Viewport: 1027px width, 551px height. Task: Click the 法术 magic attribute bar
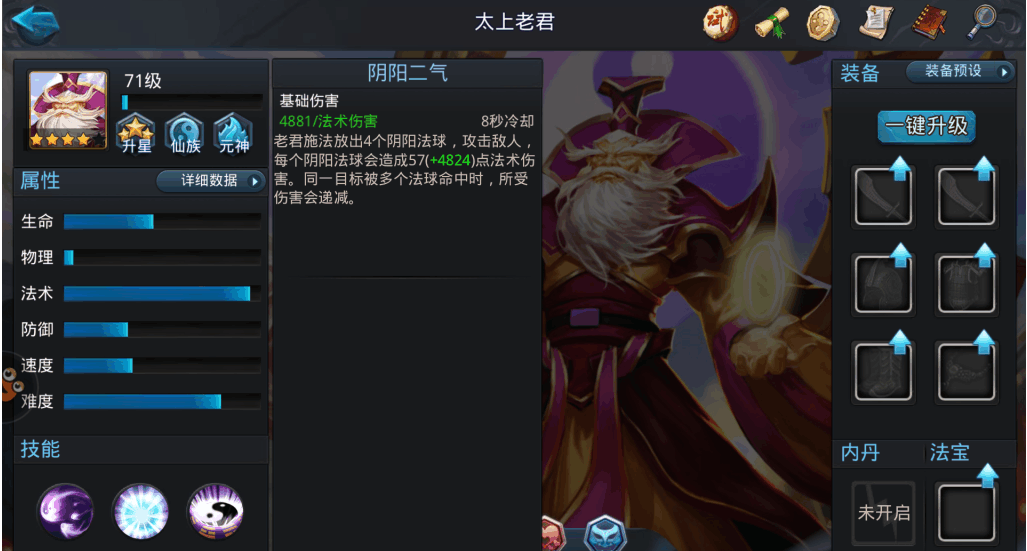(x=162, y=294)
